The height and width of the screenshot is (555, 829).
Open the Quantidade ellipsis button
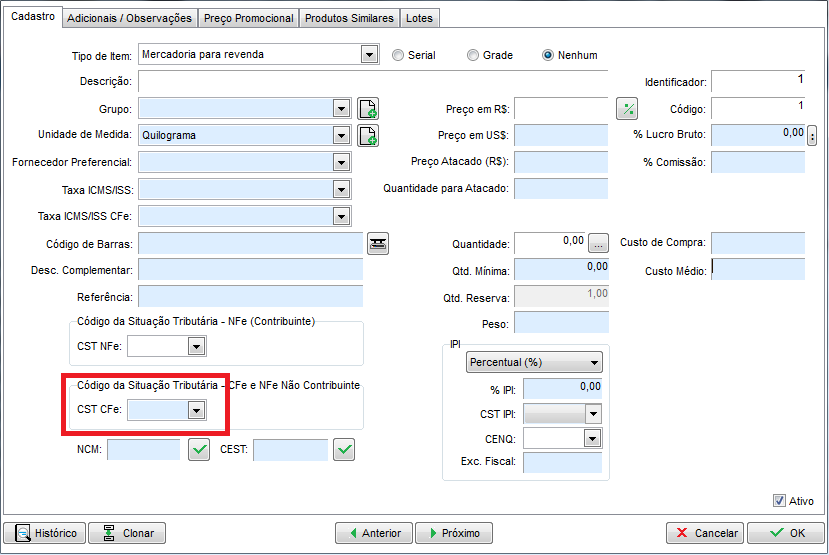click(x=599, y=243)
